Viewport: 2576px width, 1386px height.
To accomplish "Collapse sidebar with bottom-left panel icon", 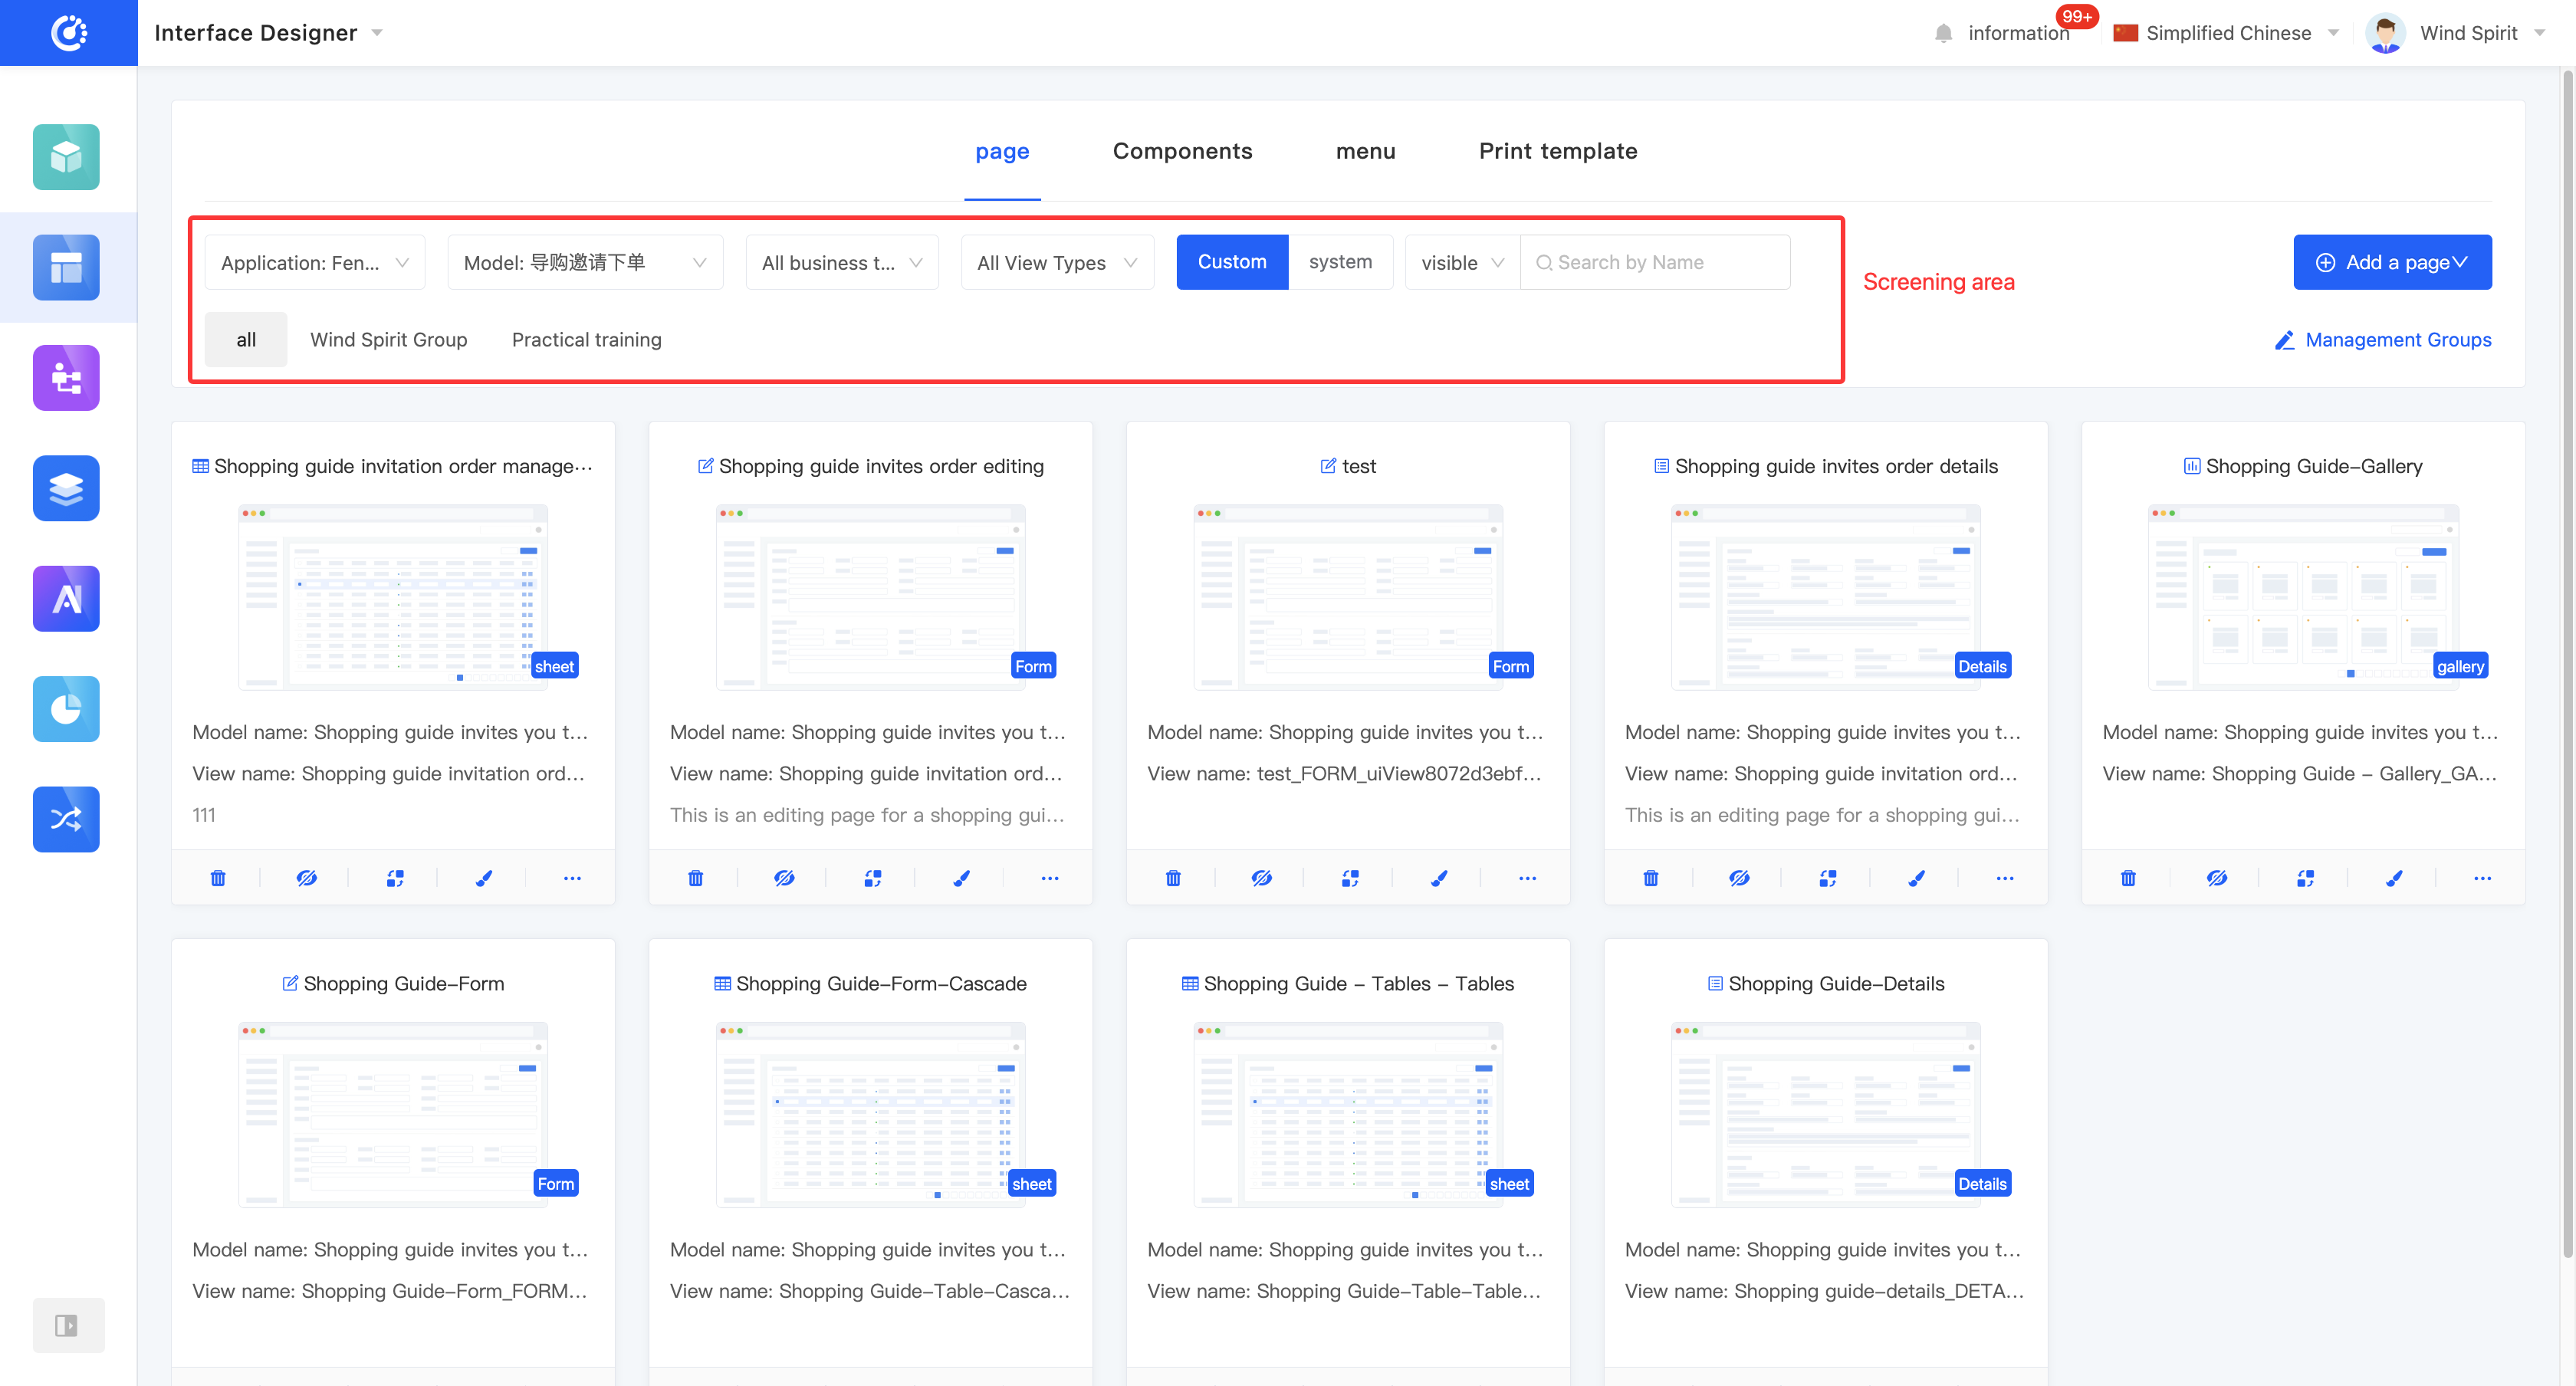I will (66, 1325).
